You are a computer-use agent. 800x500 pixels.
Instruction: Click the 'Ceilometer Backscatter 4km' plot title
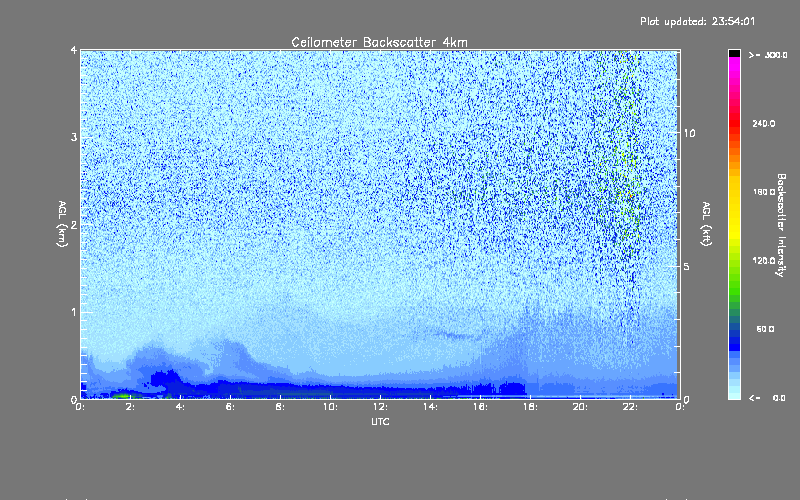click(x=379, y=42)
